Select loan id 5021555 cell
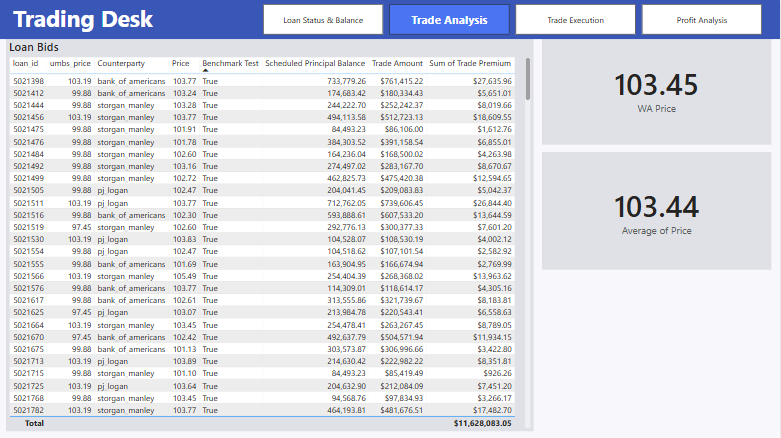This screenshot has height=438, width=781. pos(28,264)
